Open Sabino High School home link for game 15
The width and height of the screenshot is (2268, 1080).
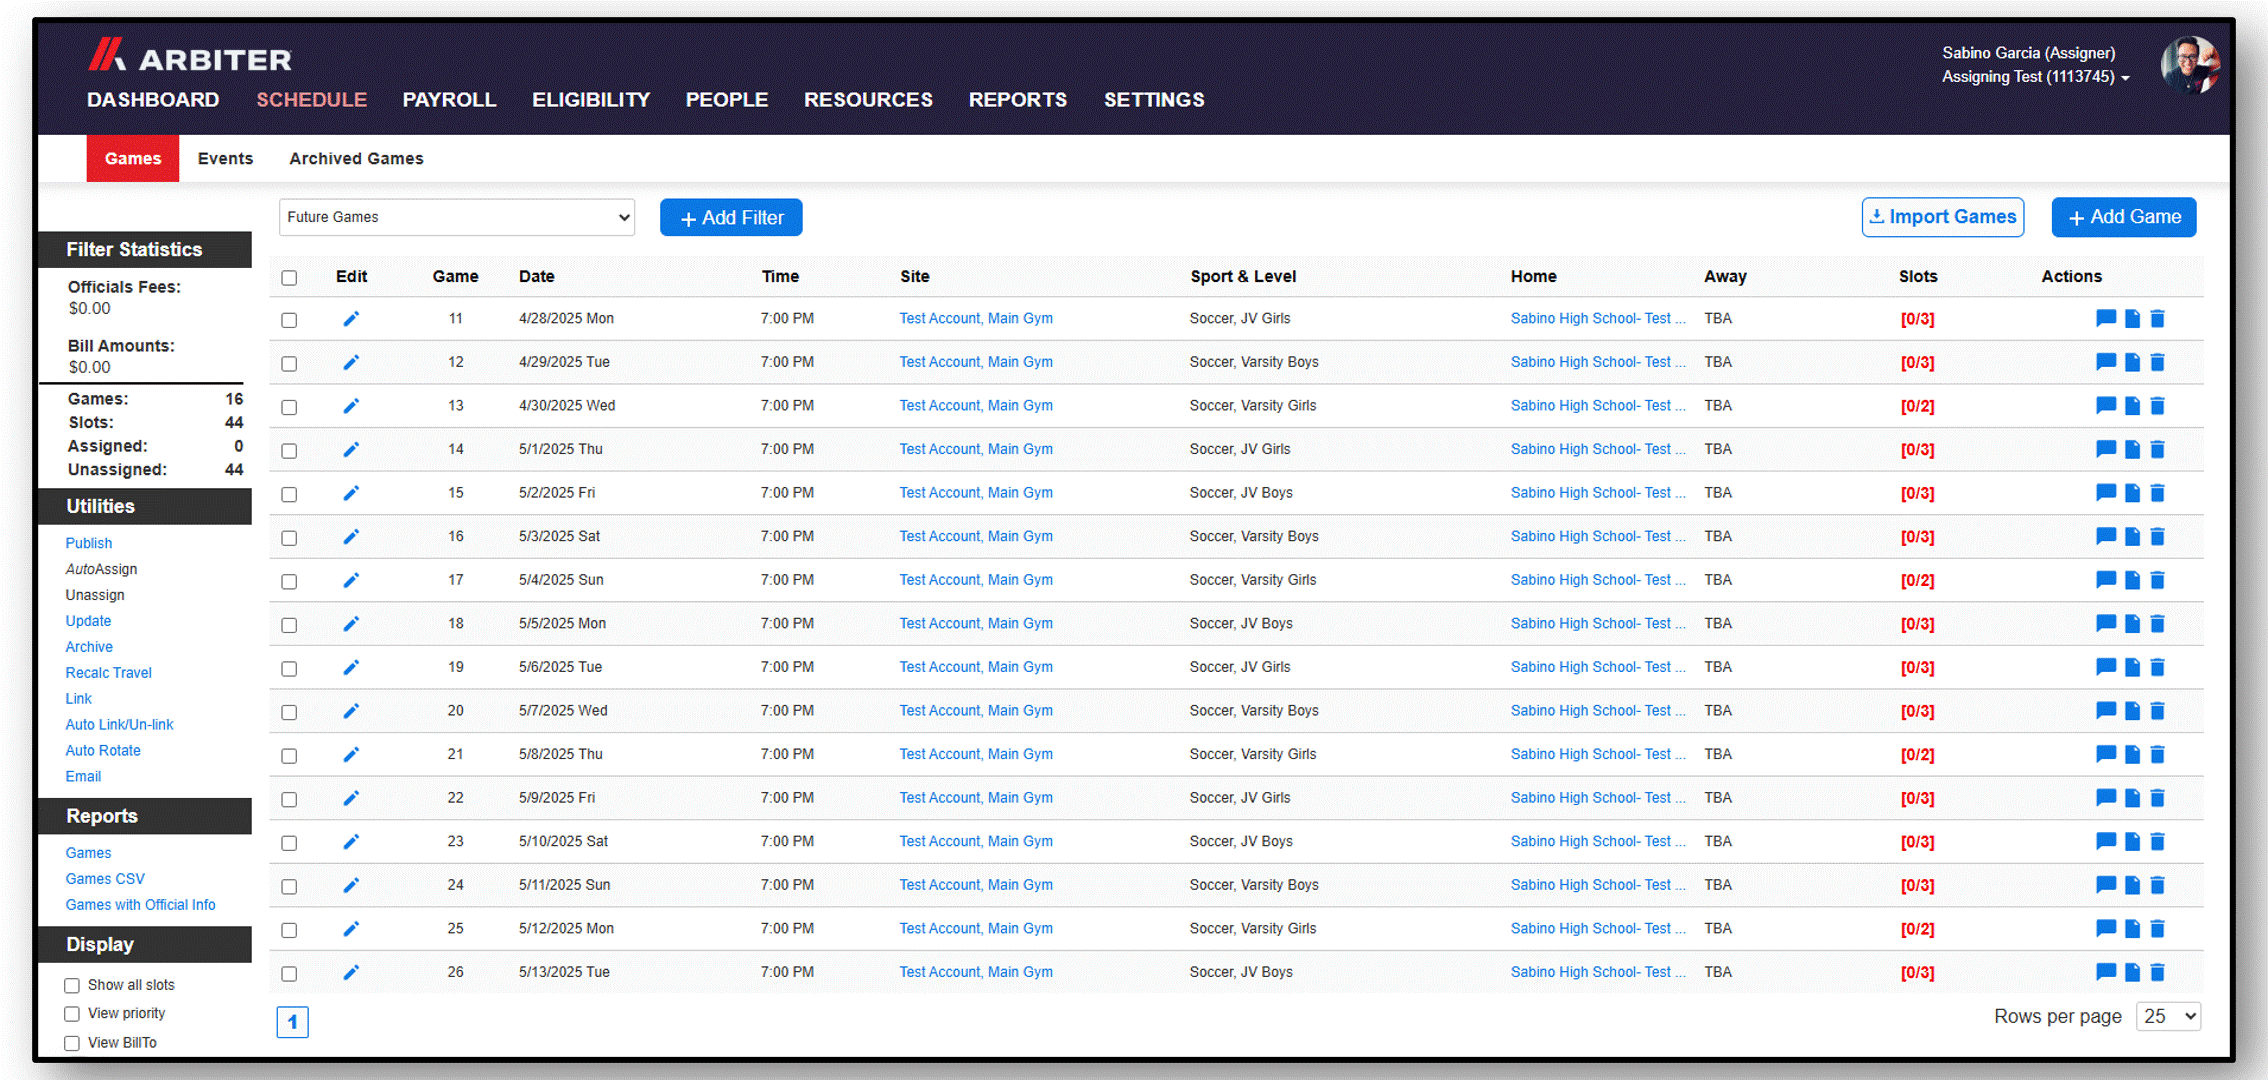[1598, 493]
